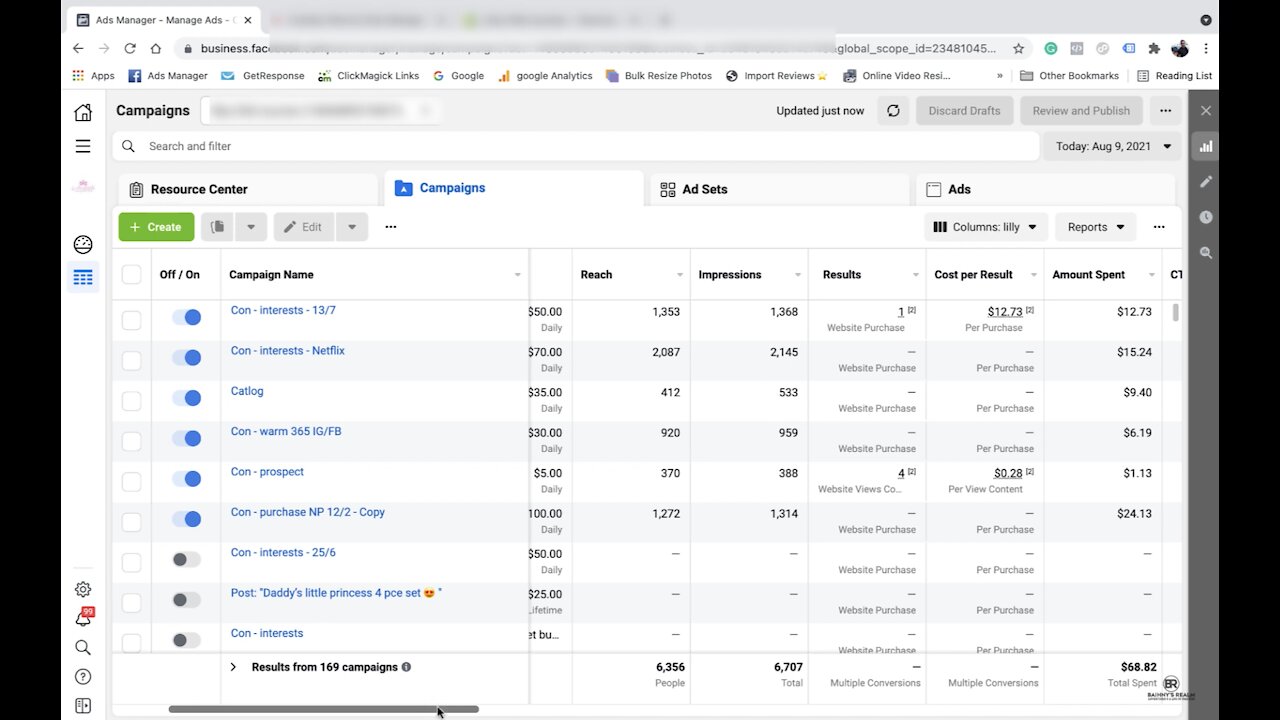Open the Columns: lilly dropdown
The height and width of the screenshot is (720, 1280).
985,227
